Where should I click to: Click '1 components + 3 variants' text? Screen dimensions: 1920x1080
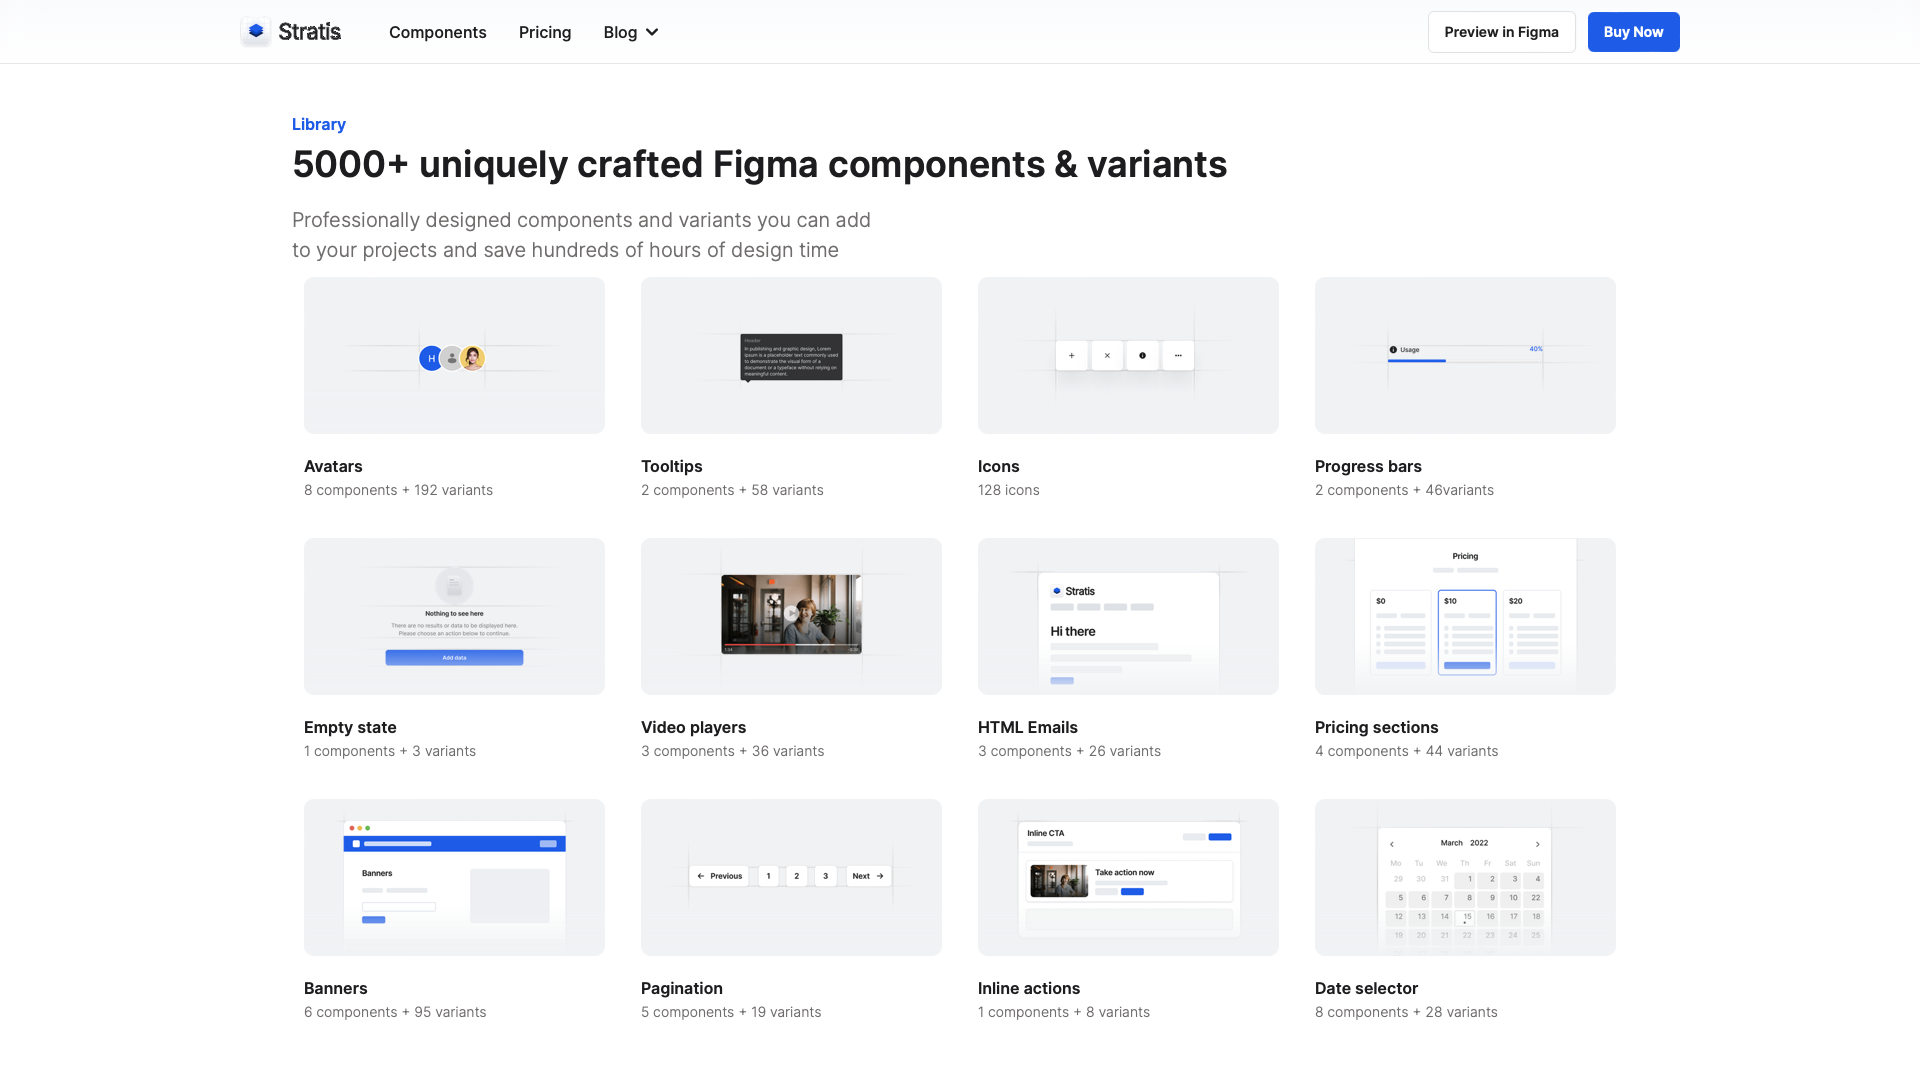[x=390, y=751]
